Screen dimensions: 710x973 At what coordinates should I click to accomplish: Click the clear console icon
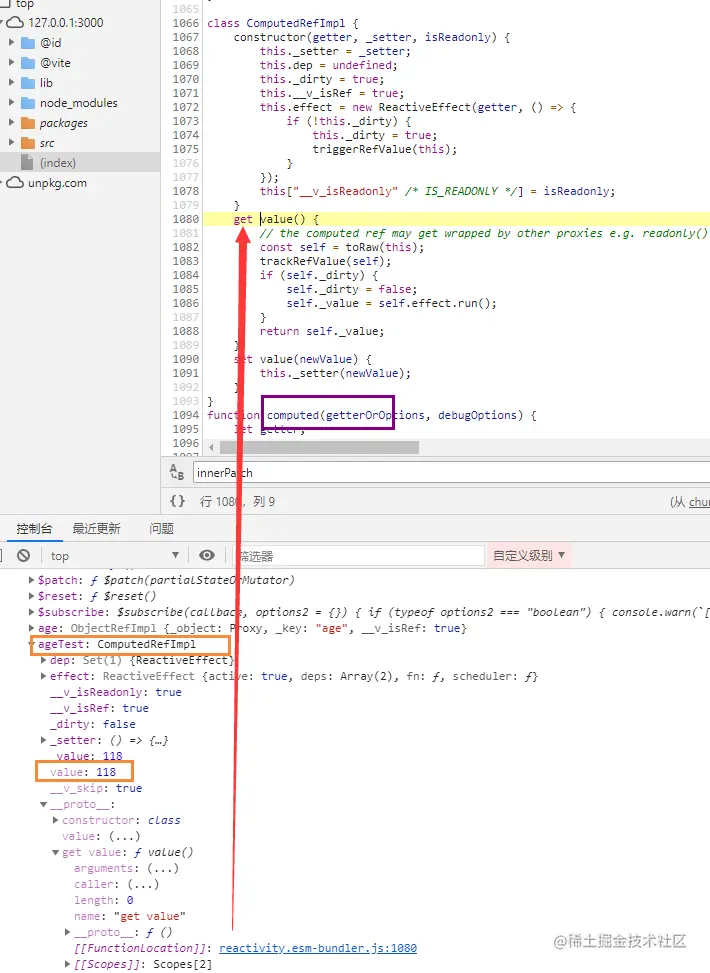click(x=24, y=555)
